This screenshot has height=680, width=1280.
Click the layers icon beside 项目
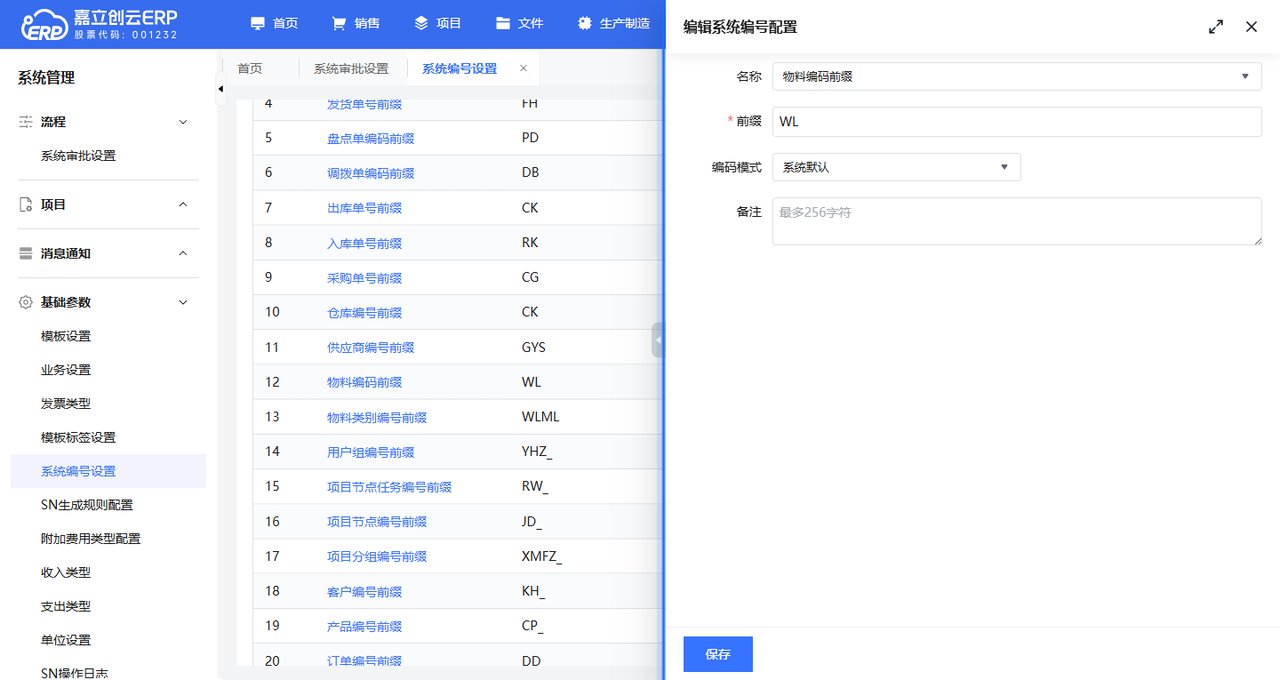click(x=421, y=23)
